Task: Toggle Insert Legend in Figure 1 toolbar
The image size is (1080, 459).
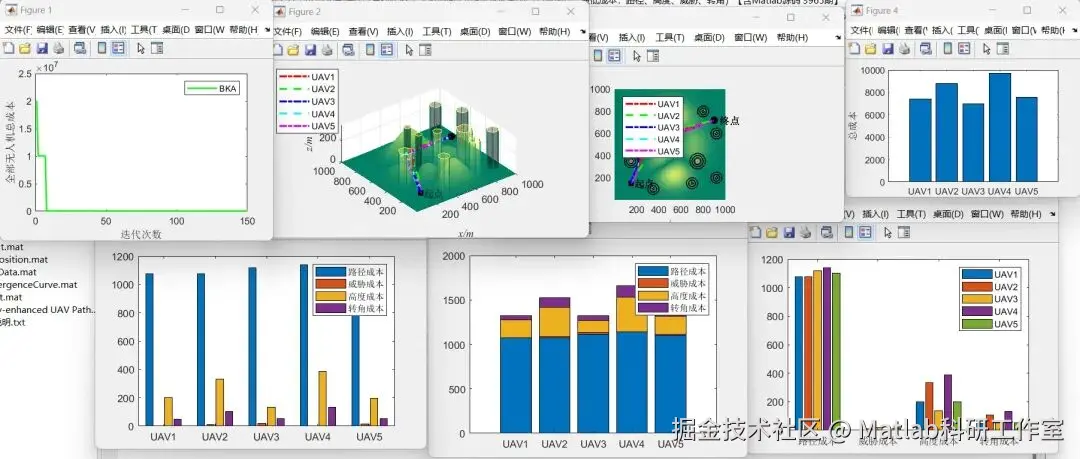Action: (118, 48)
